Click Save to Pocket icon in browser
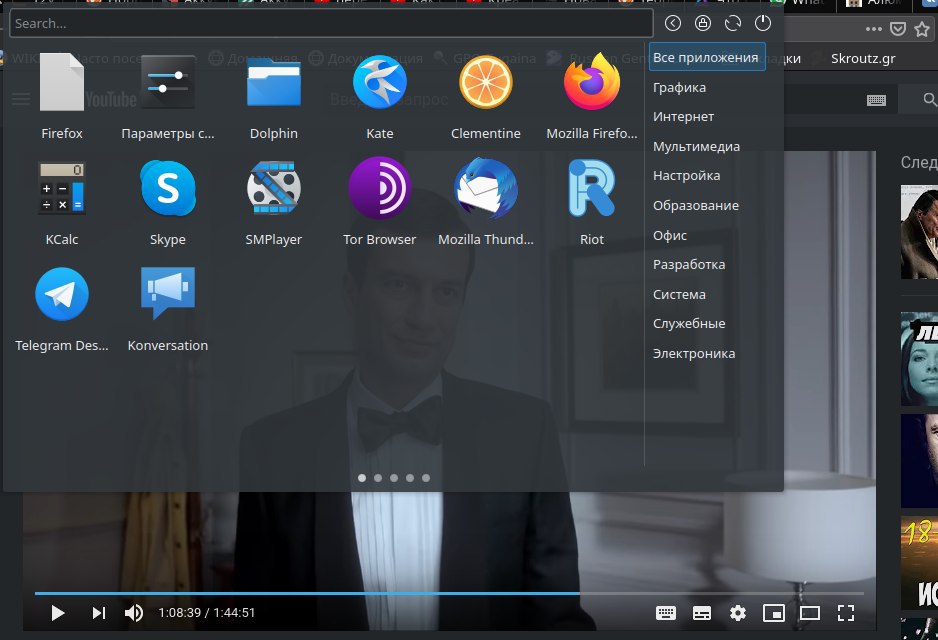The width and height of the screenshot is (938, 640). point(898,29)
